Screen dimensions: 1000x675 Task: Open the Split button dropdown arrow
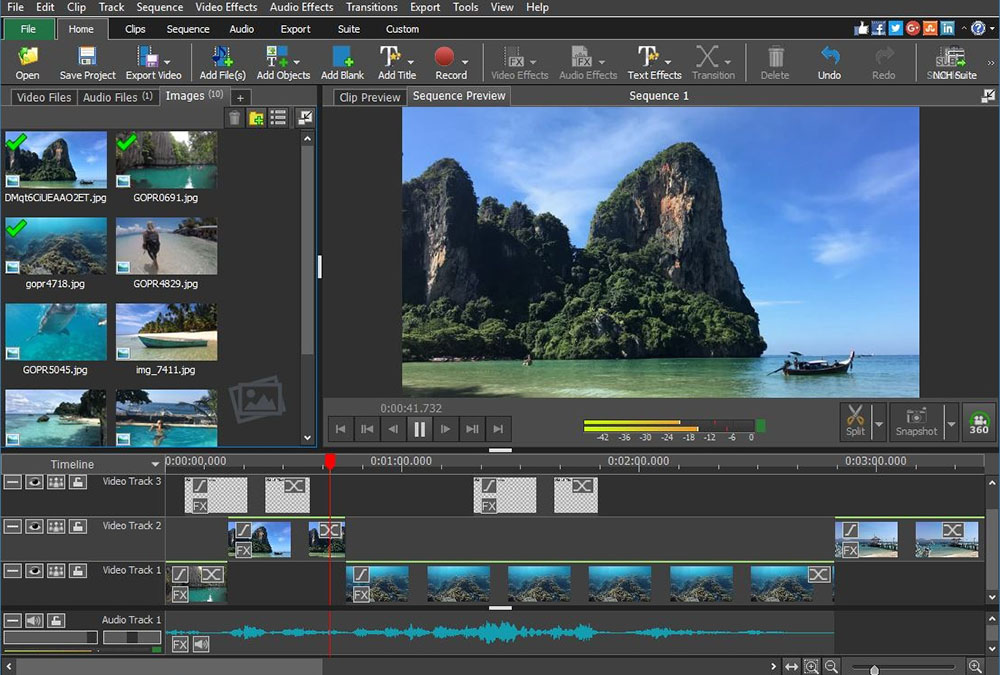click(878, 424)
